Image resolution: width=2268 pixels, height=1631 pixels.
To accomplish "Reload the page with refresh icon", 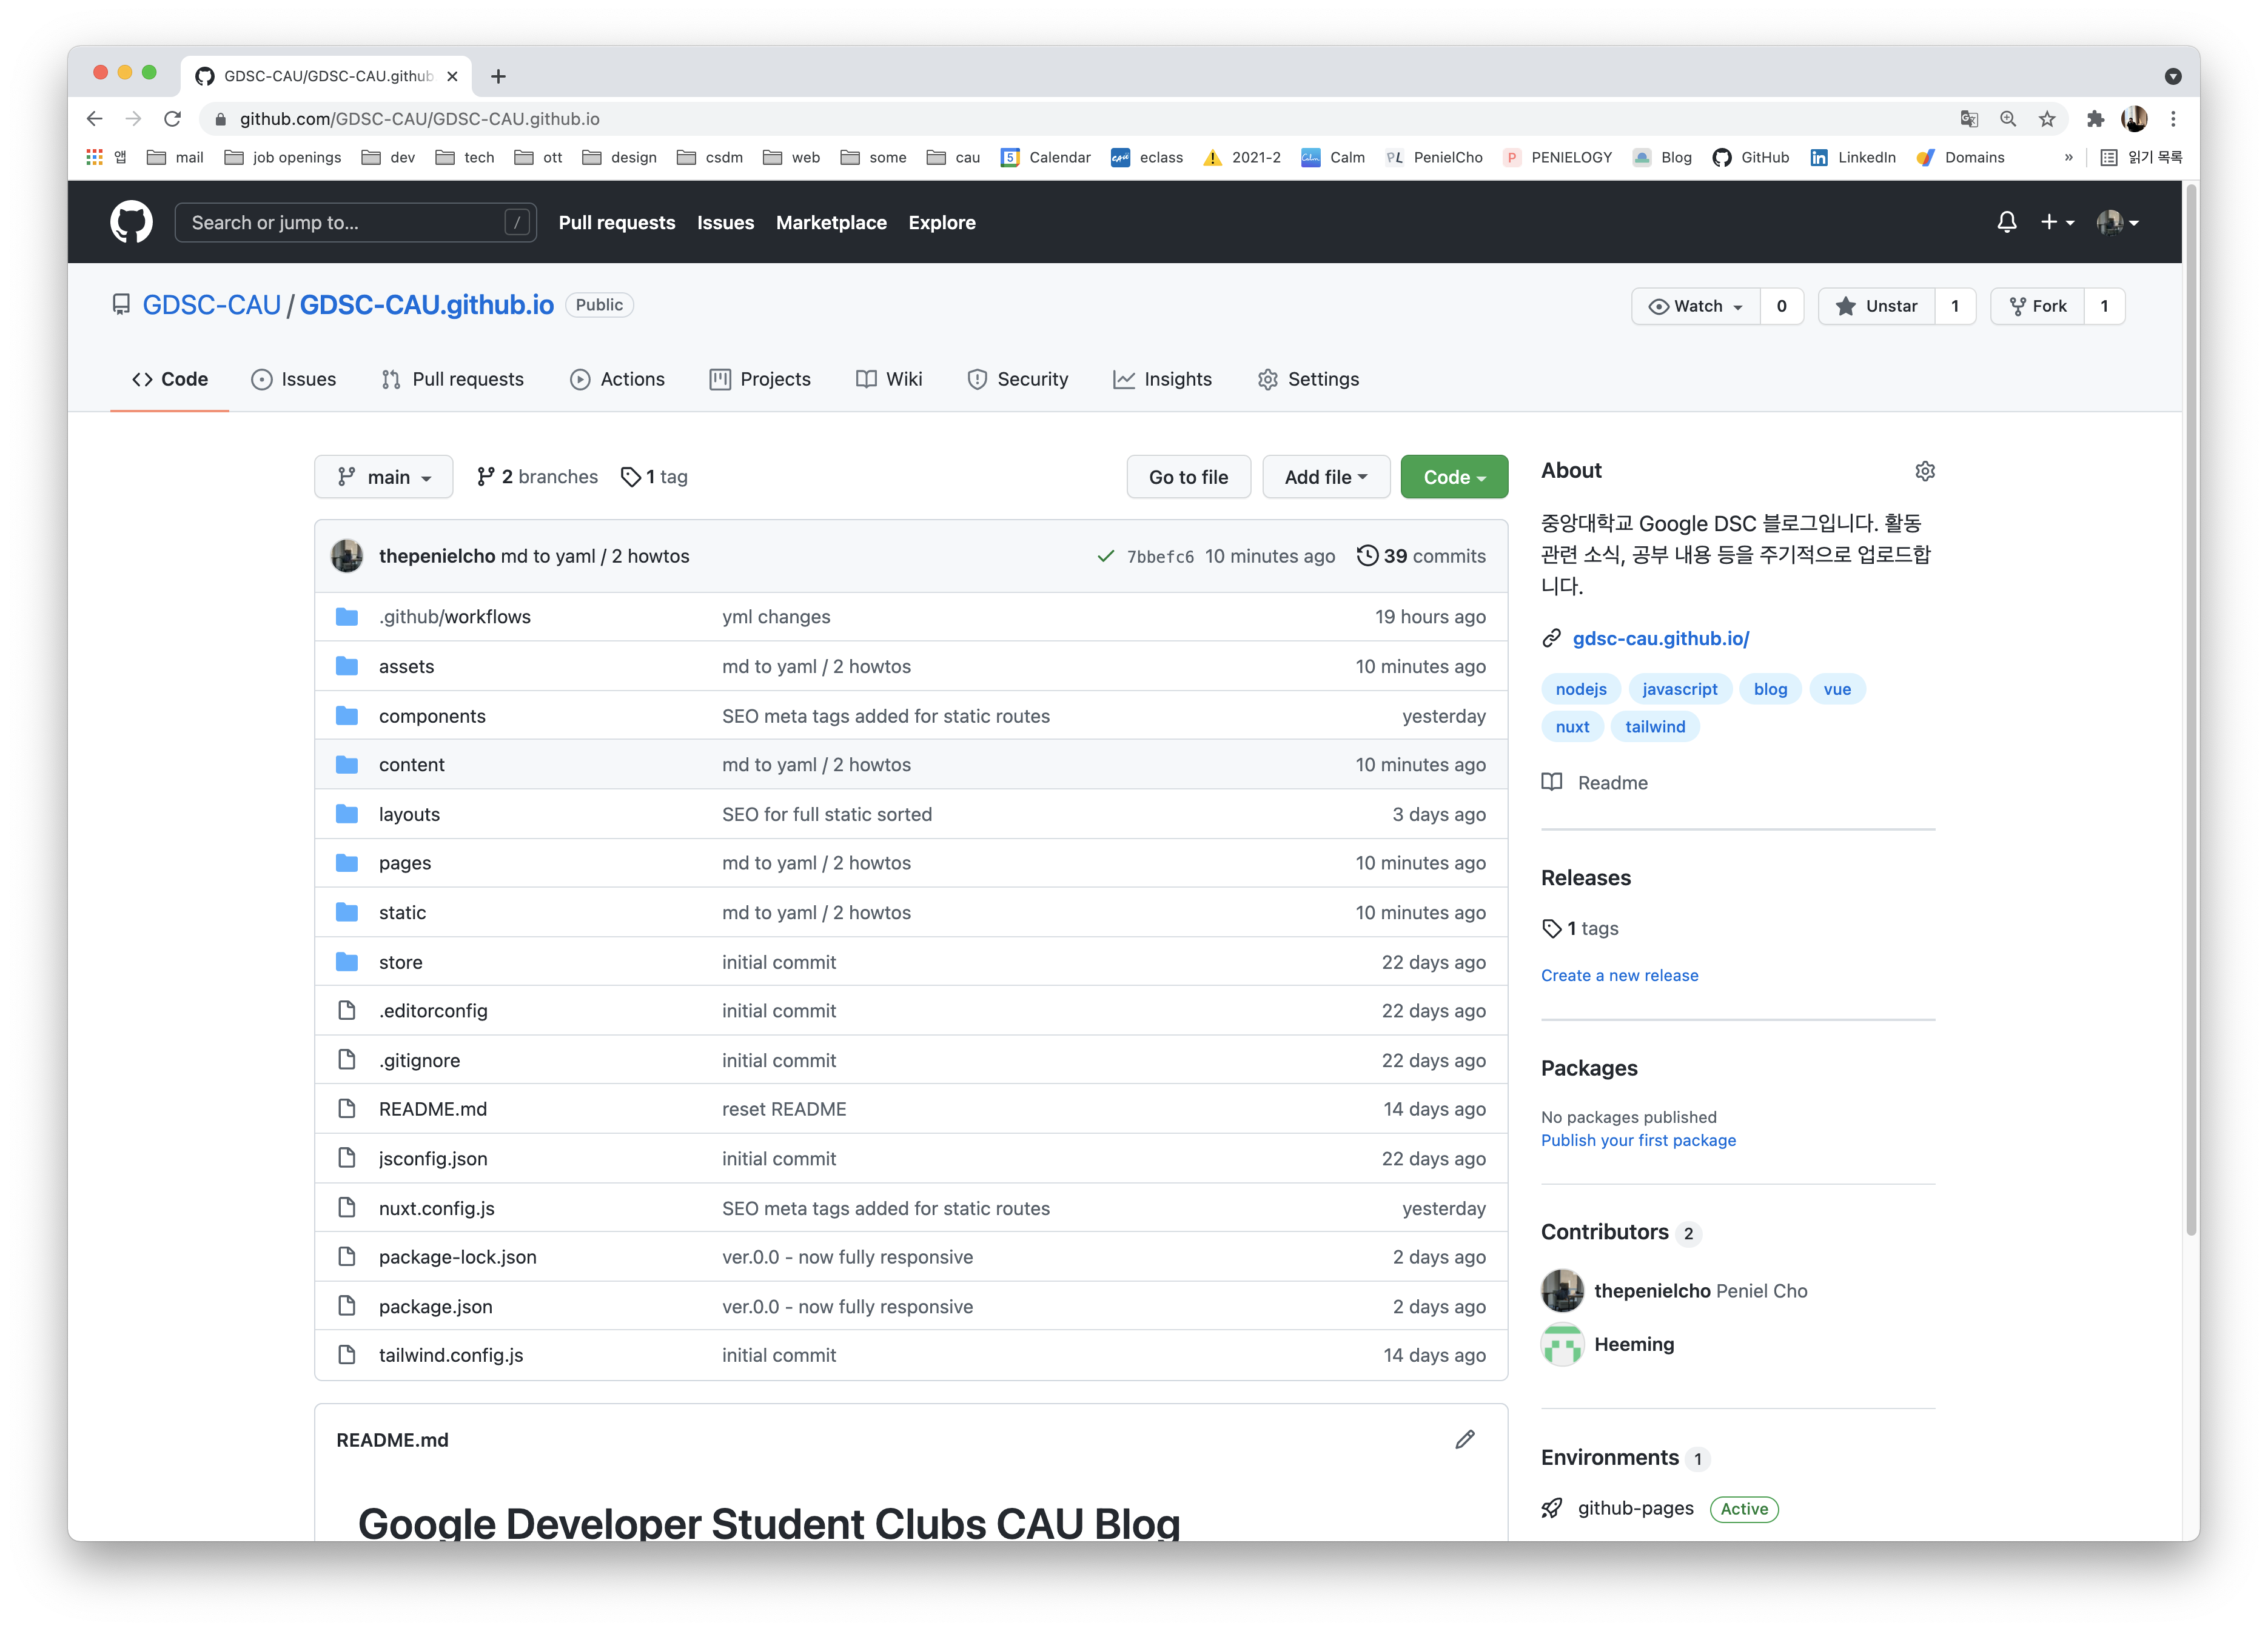I will point(172,119).
